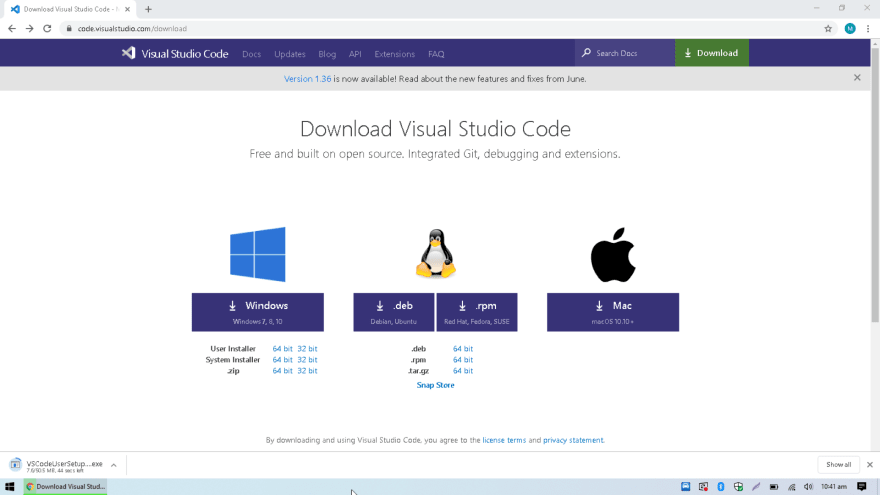The height and width of the screenshot is (495, 880).
Task: Click Linux .rpm 64 bit link
Action: point(463,360)
